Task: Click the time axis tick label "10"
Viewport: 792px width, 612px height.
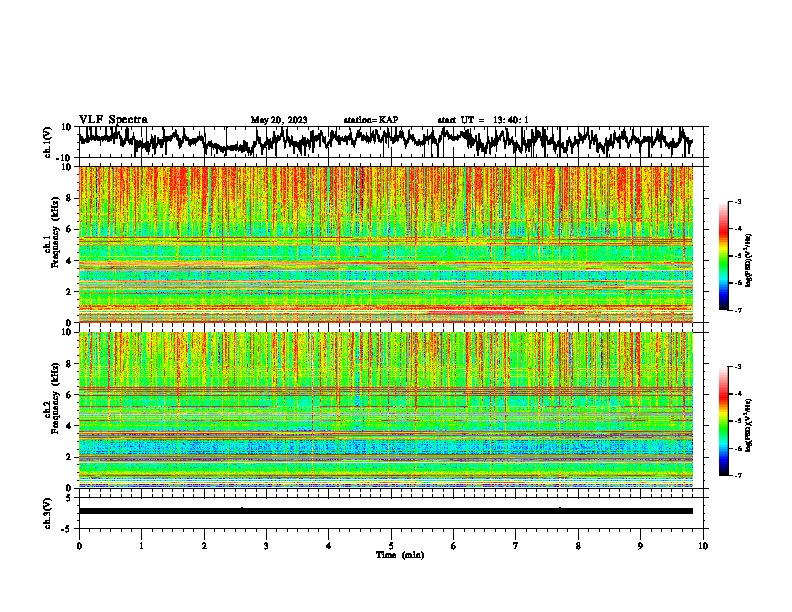Action: pos(703,546)
